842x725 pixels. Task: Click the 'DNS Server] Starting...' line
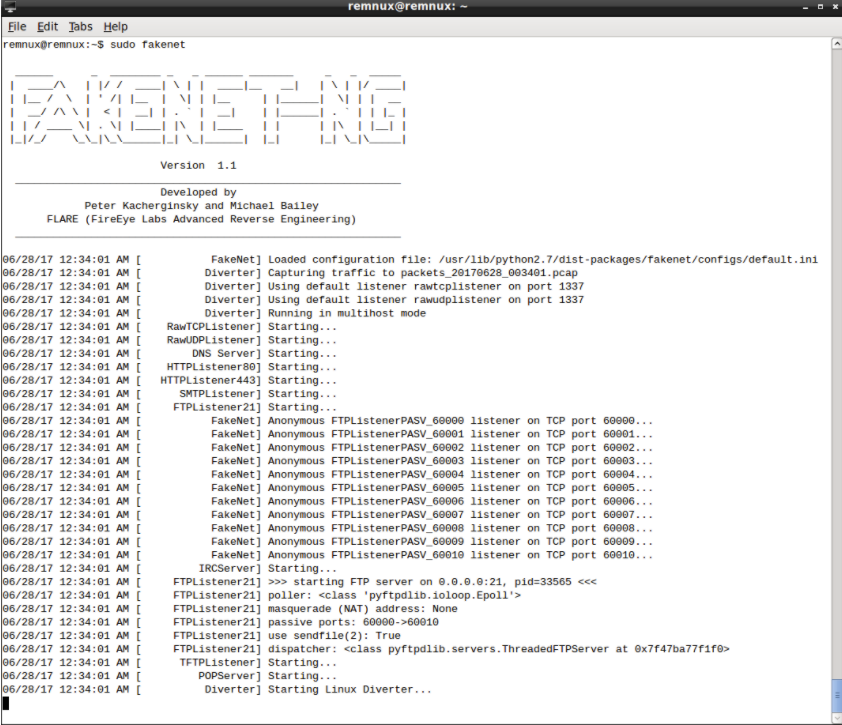coord(170,353)
